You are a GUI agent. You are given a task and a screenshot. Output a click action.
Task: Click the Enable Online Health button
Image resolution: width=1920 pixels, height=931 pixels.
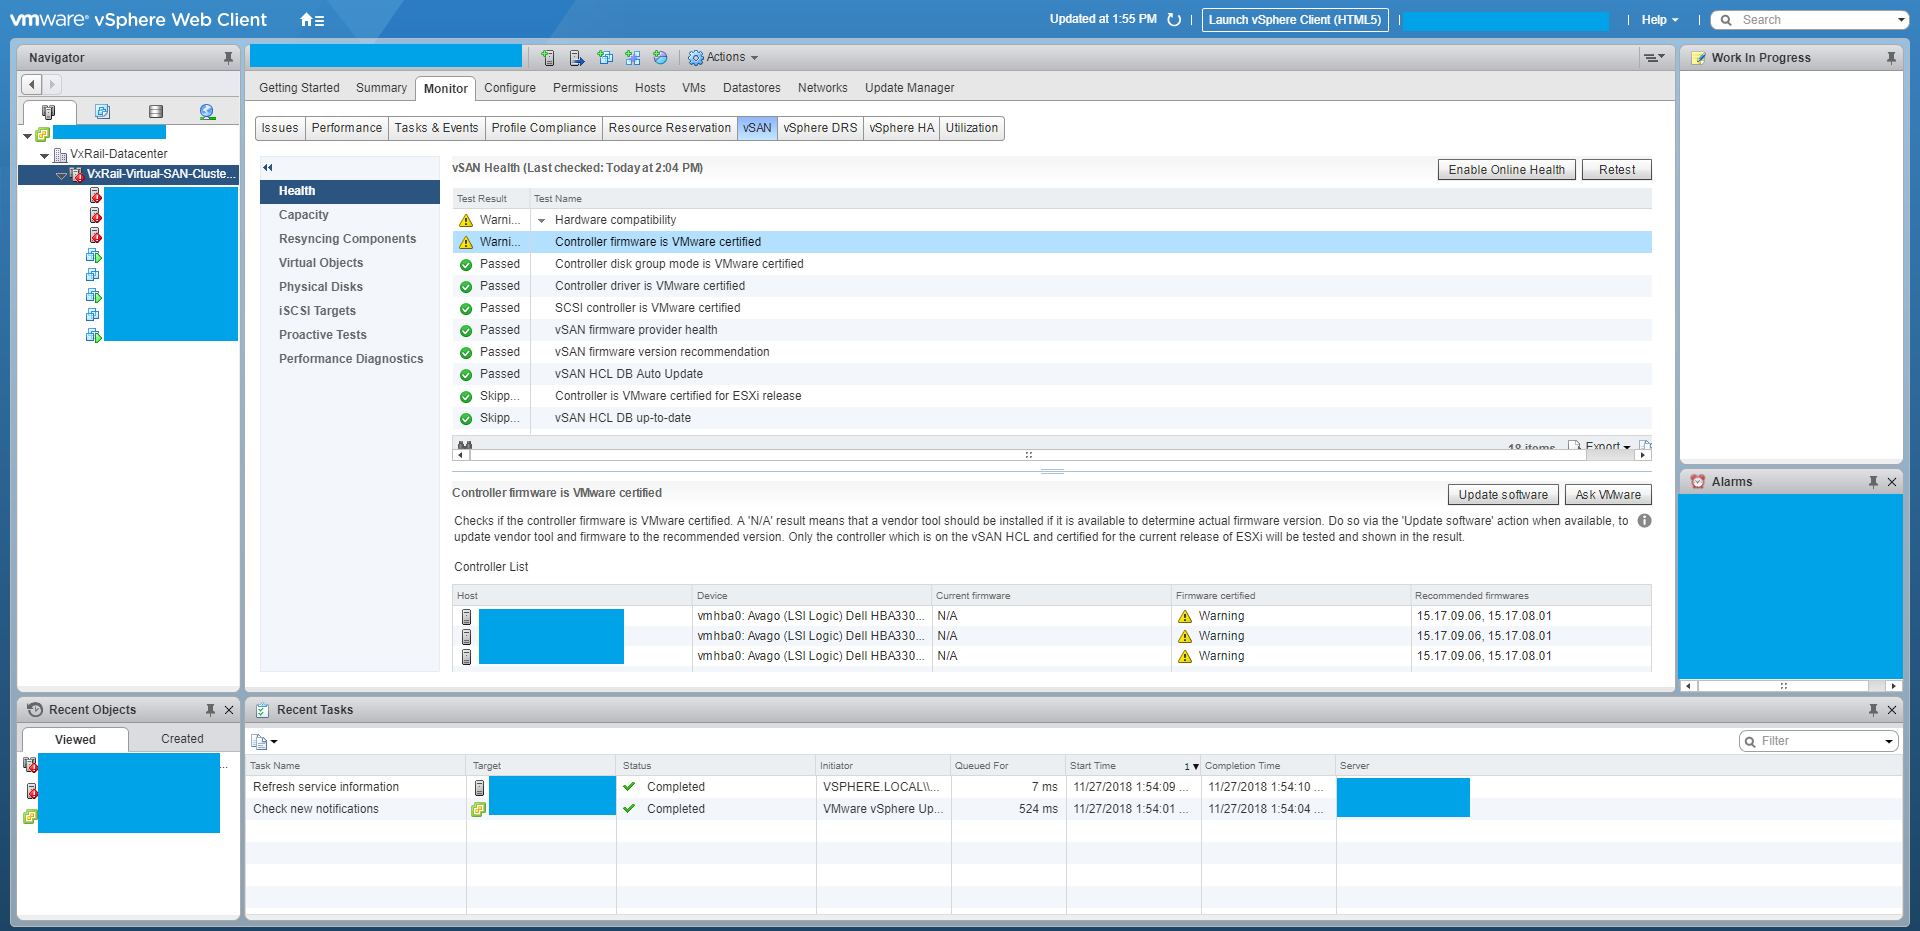1506,169
